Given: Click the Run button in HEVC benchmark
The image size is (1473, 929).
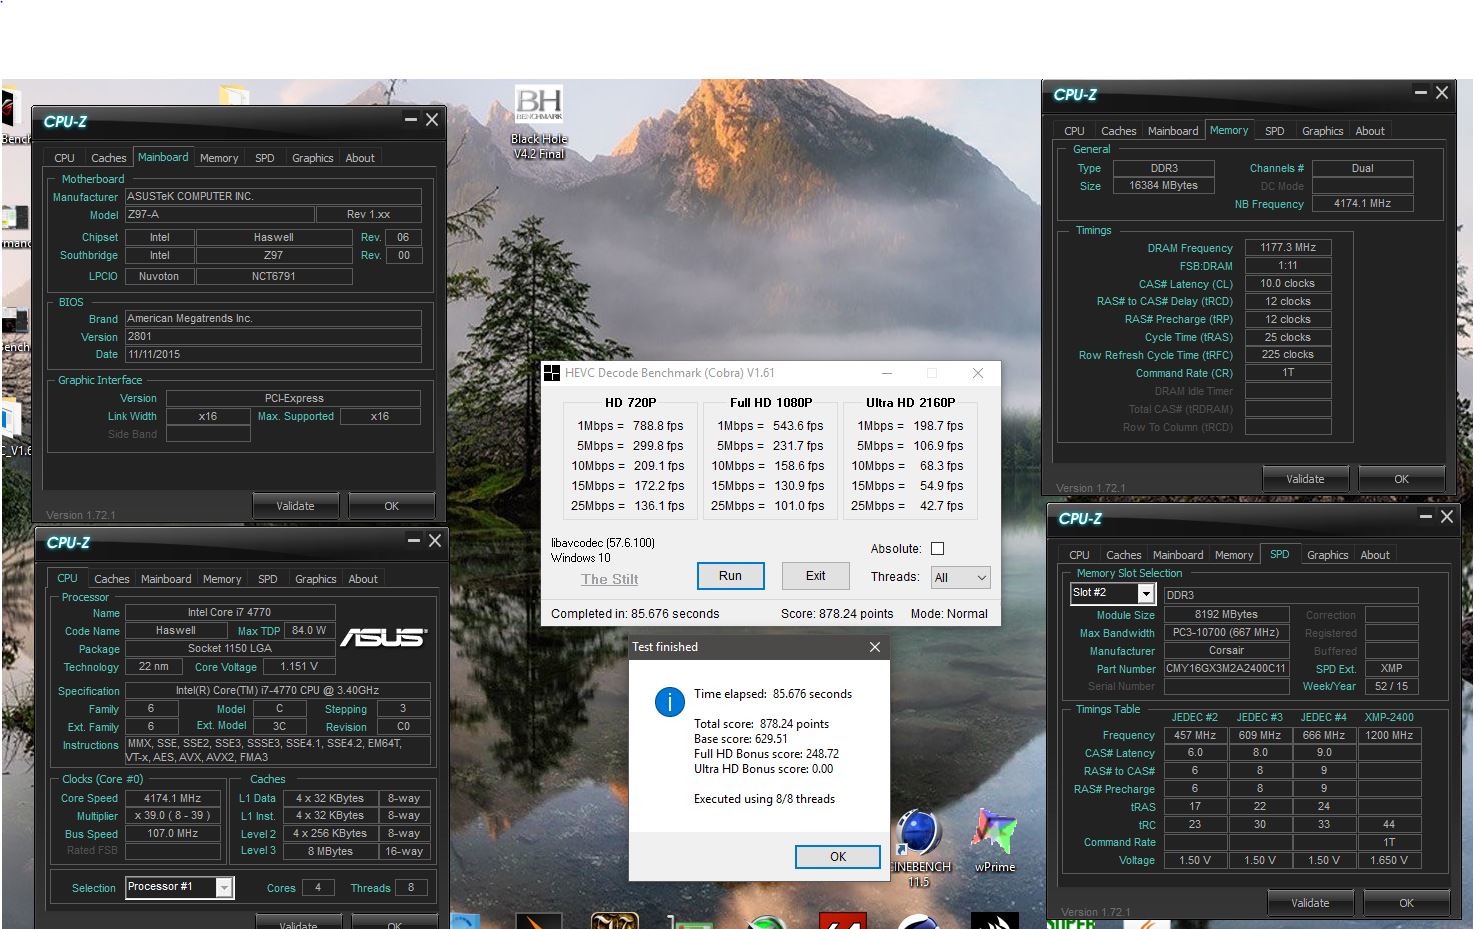Looking at the screenshot, I should [730, 576].
